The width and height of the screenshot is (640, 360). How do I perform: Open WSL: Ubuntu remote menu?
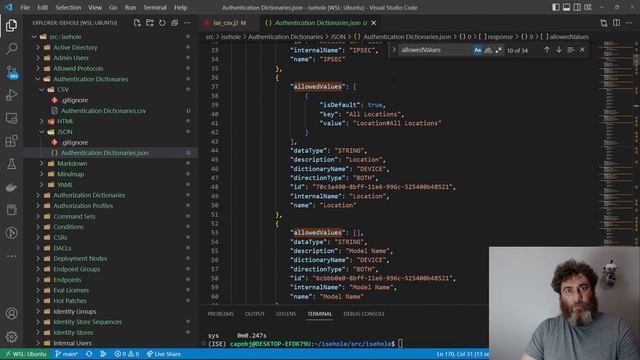coord(26,354)
